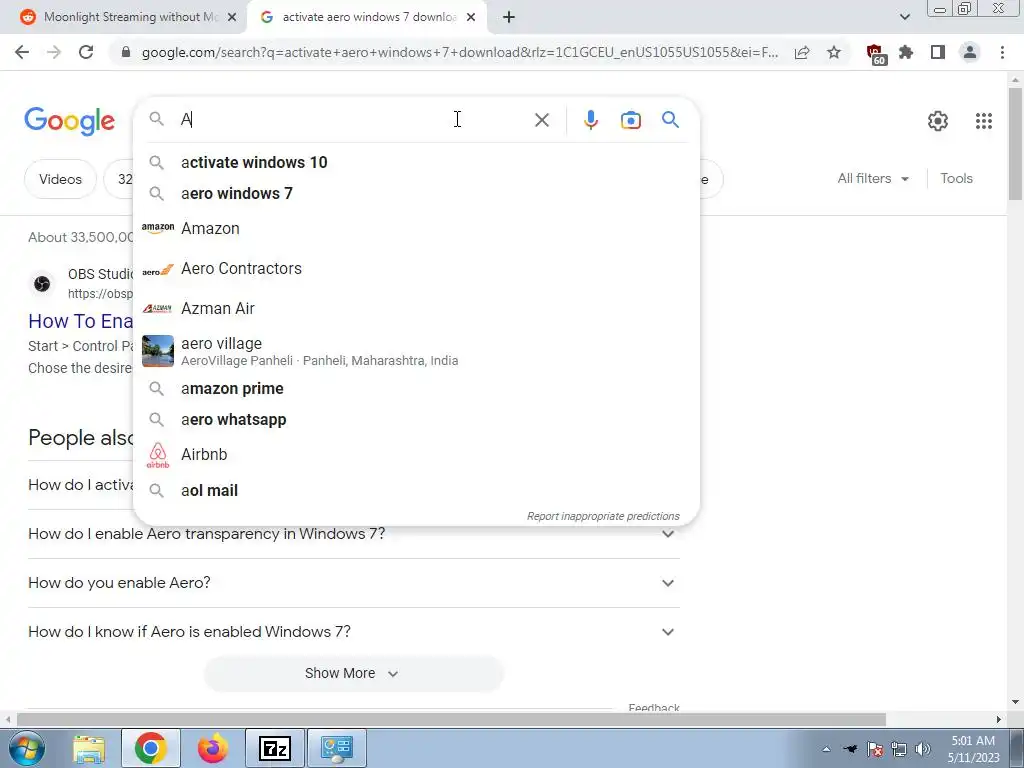Choose suggestion 'aero windows 7'
Image resolution: width=1024 pixels, height=768 pixels.
[x=416, y=193]
